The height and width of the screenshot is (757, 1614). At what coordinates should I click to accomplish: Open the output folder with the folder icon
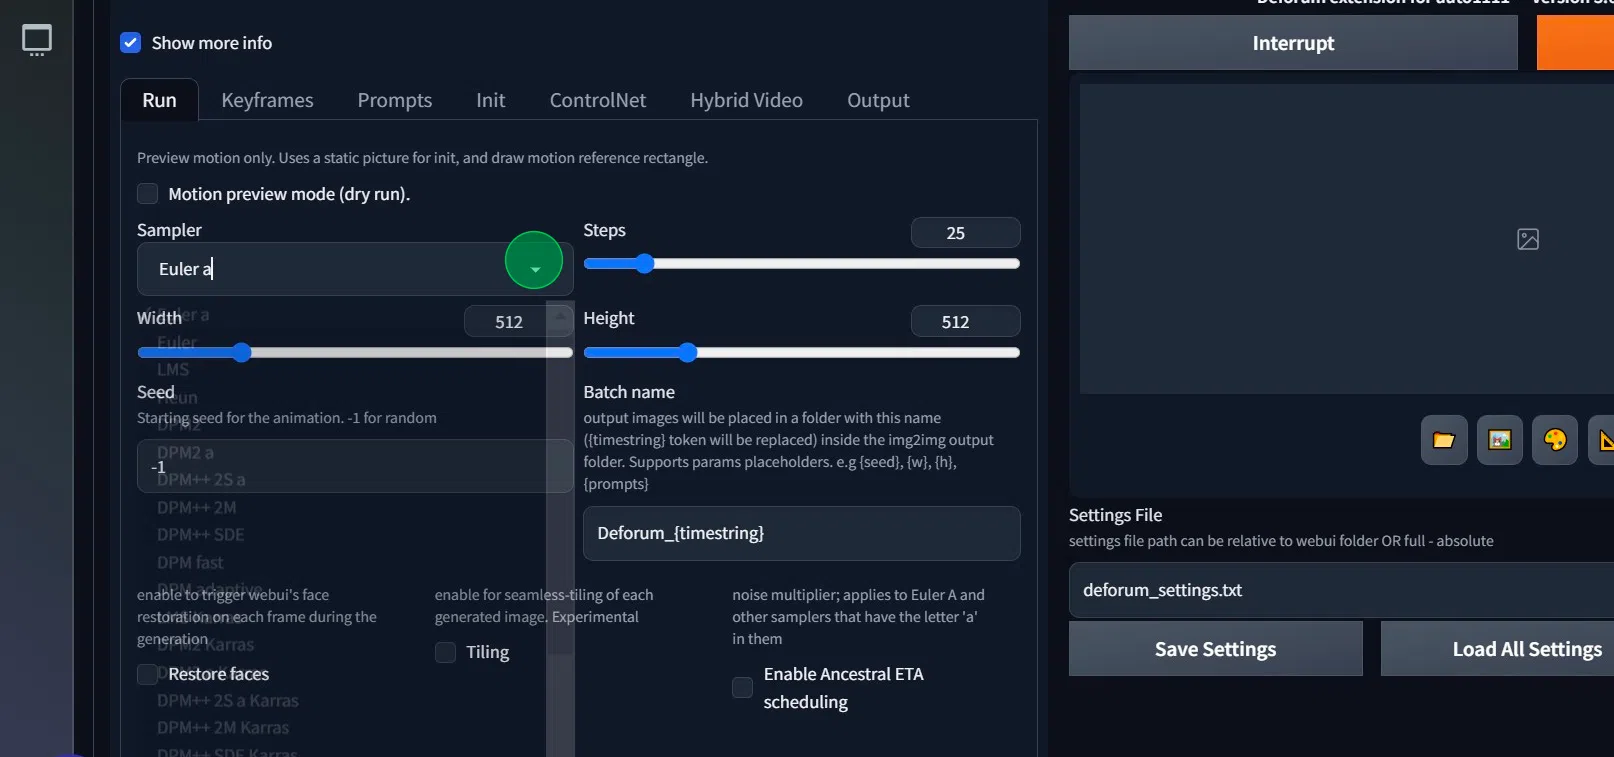click(1444, 440)
